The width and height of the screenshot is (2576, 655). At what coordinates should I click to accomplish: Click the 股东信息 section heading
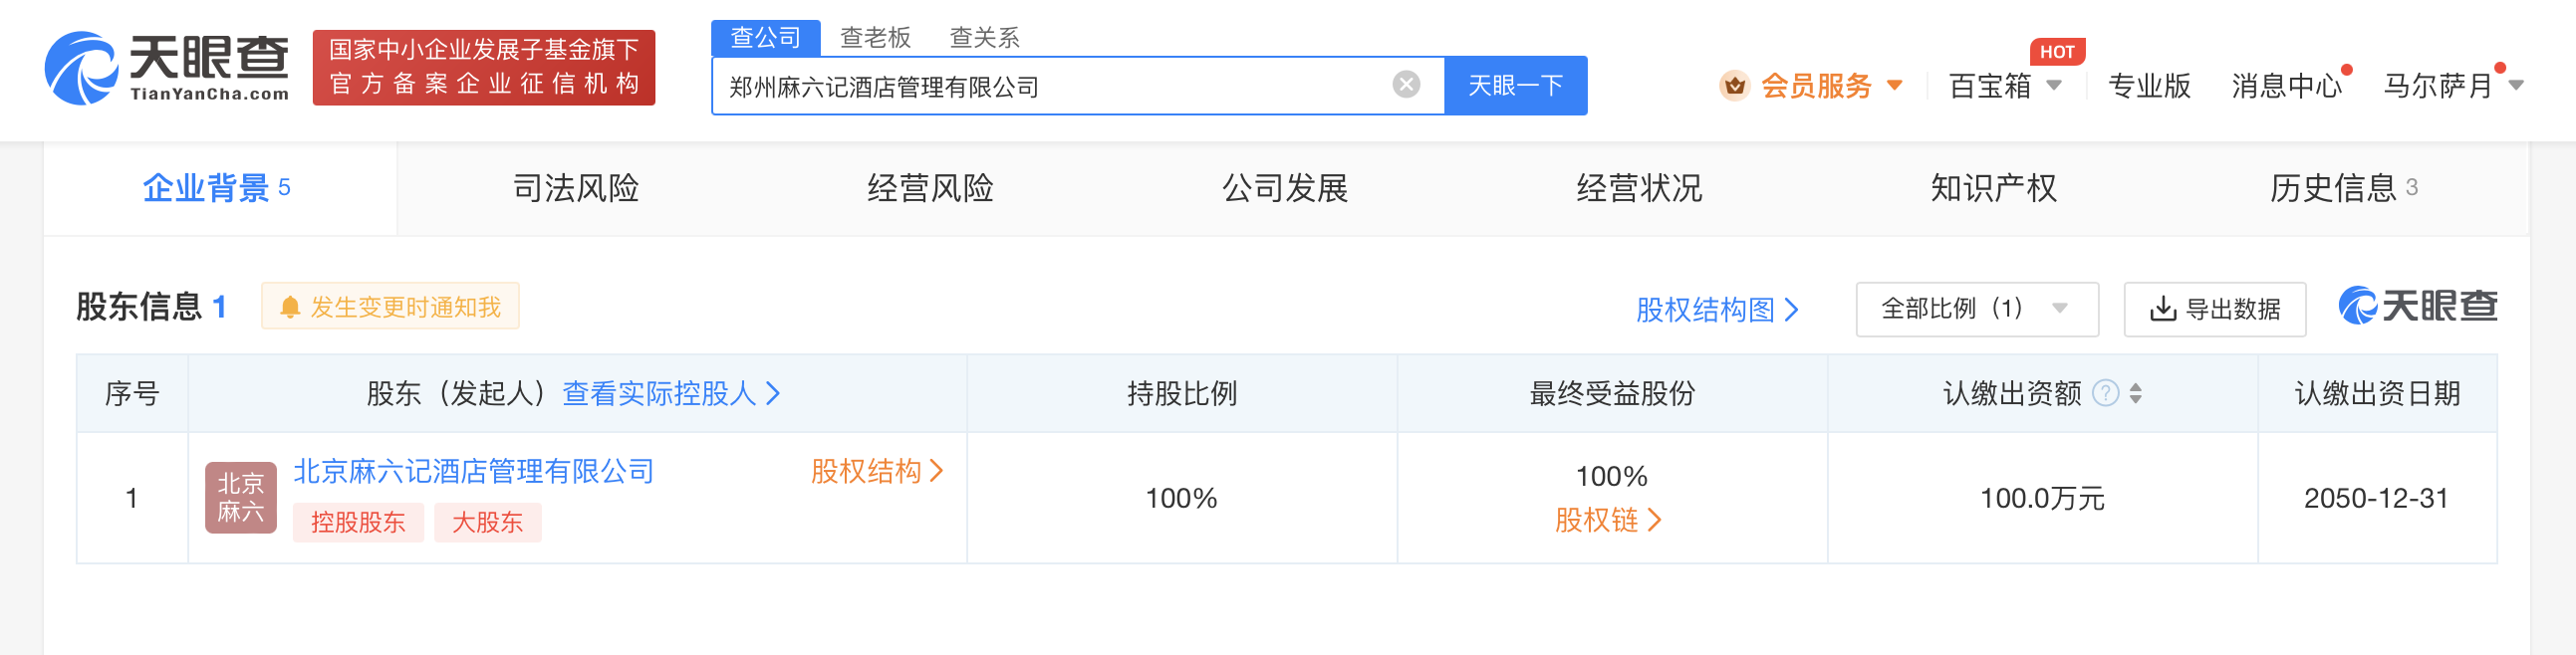point(151,306)
